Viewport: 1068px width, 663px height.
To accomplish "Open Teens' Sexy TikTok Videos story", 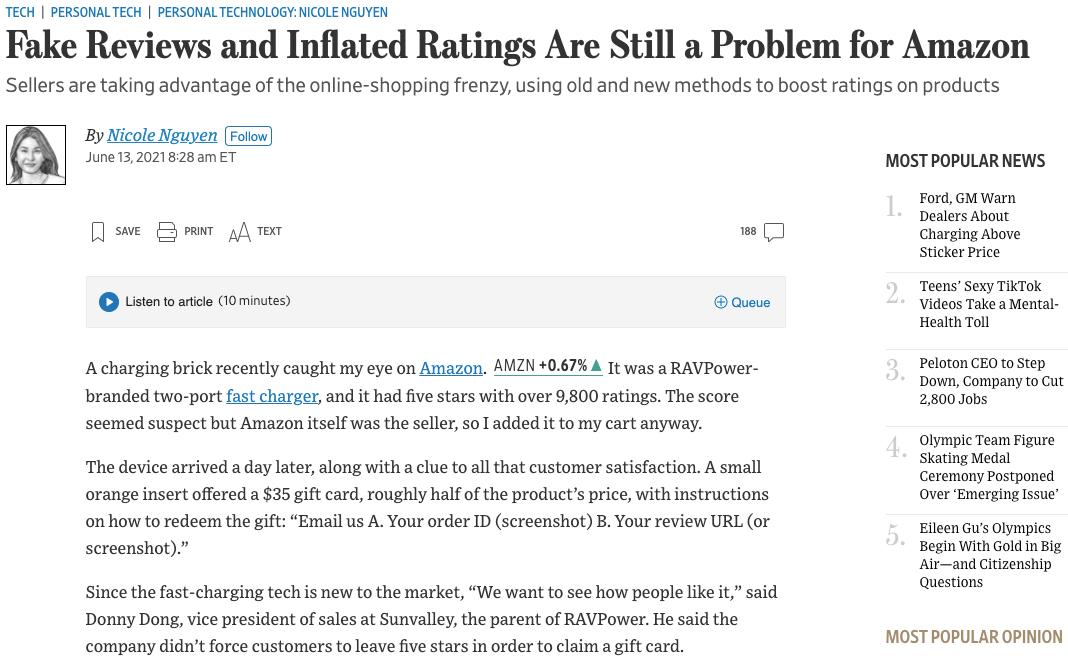I will (988, 304).
